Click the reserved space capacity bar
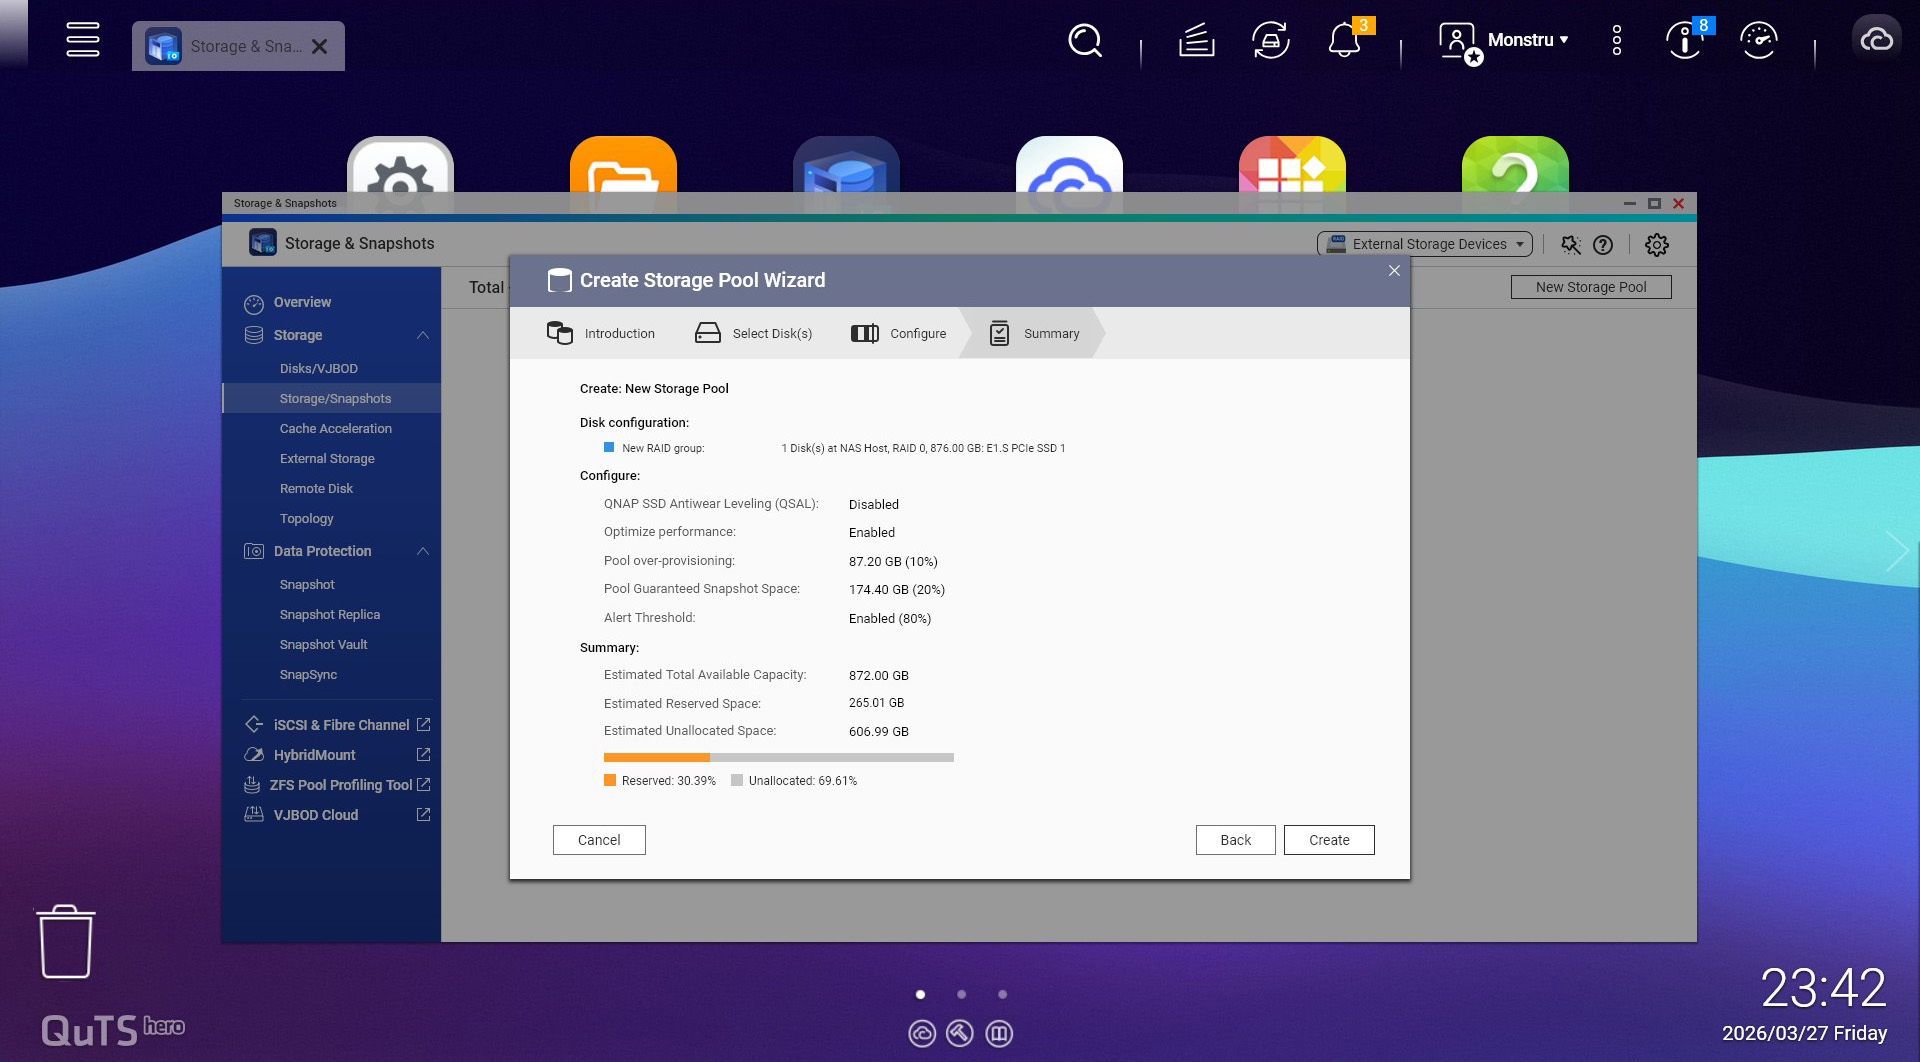 (x=656, y=758)
